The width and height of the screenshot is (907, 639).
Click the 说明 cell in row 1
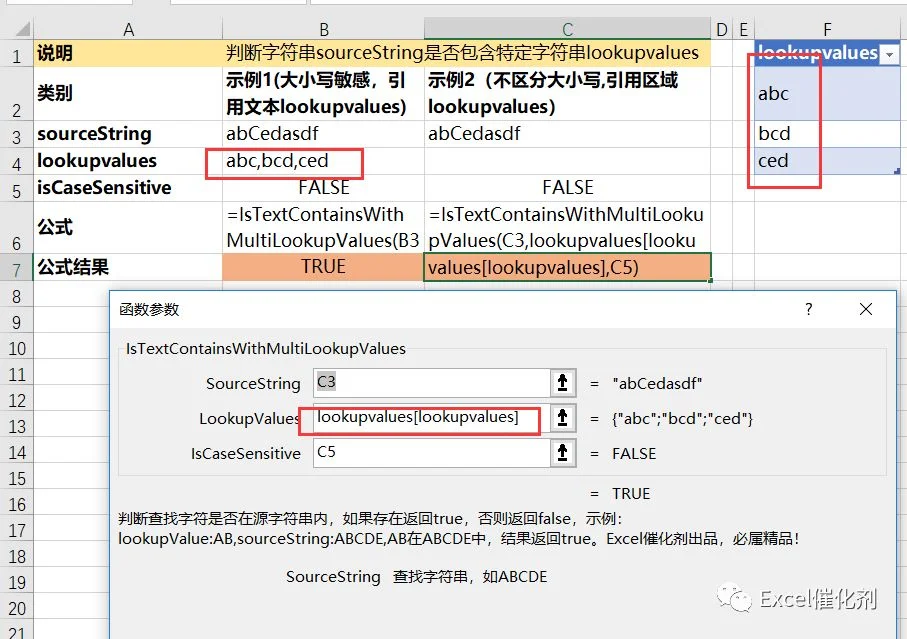click(x=128, y=53)
